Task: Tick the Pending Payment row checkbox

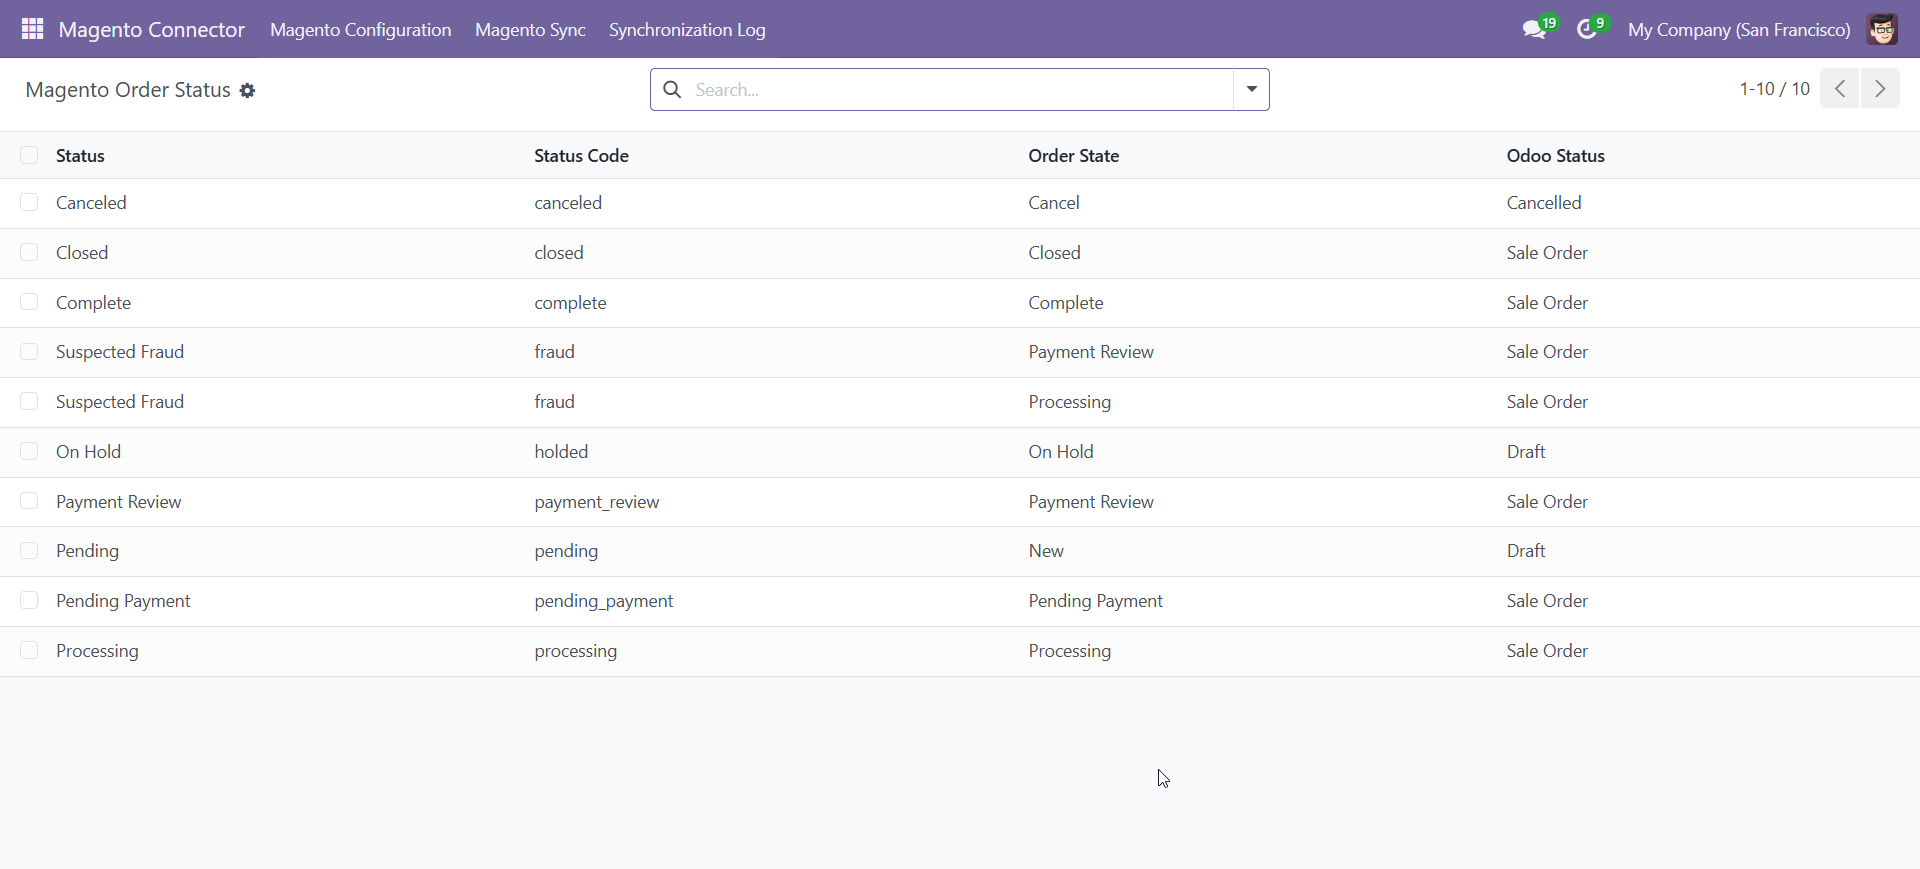Action: (29, 601)
